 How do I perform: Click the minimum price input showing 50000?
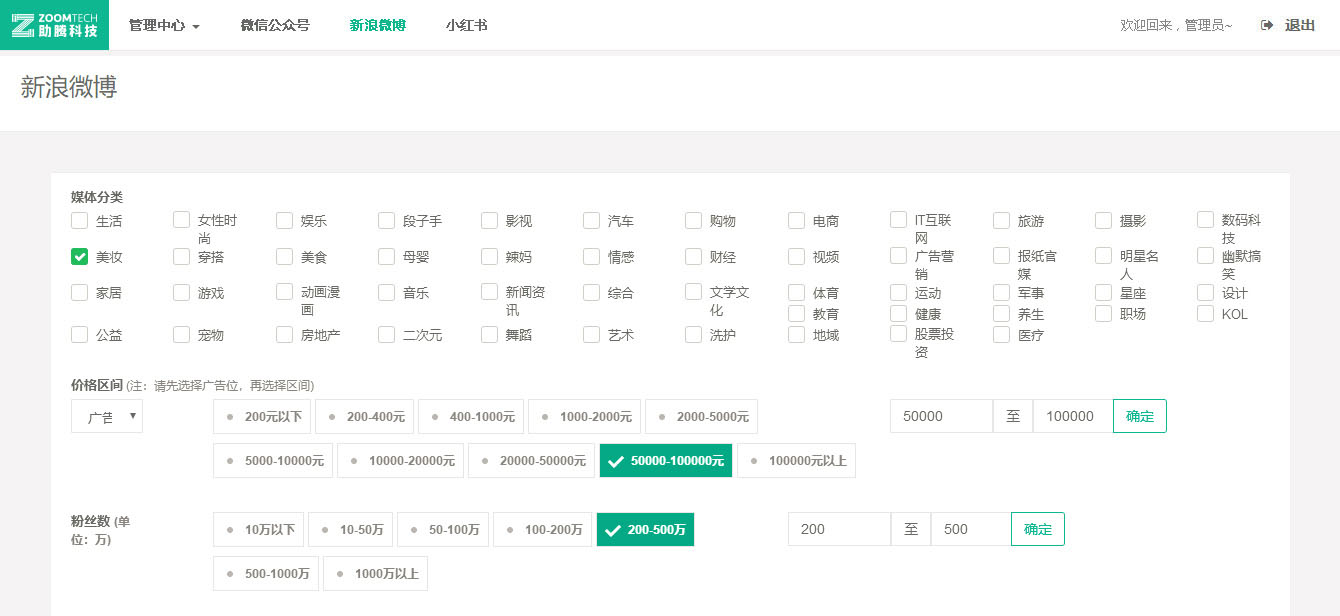(x=940, y=416)
